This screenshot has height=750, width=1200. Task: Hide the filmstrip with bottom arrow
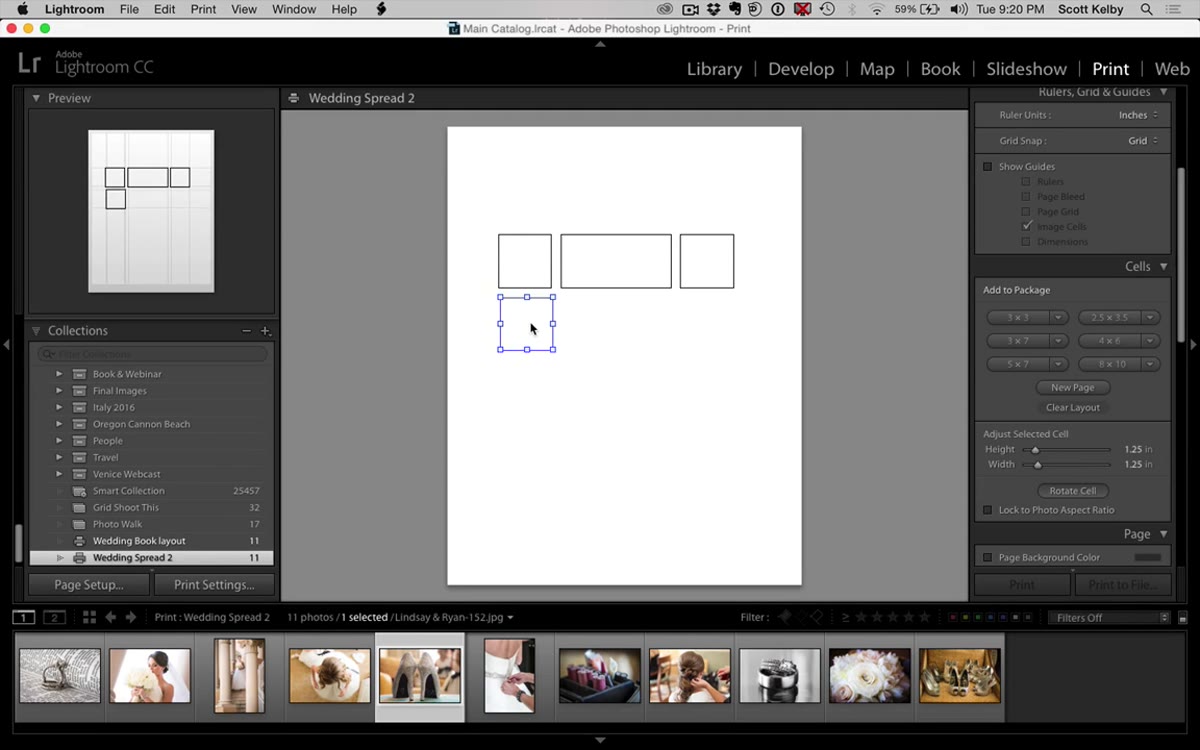click(600, 740)
